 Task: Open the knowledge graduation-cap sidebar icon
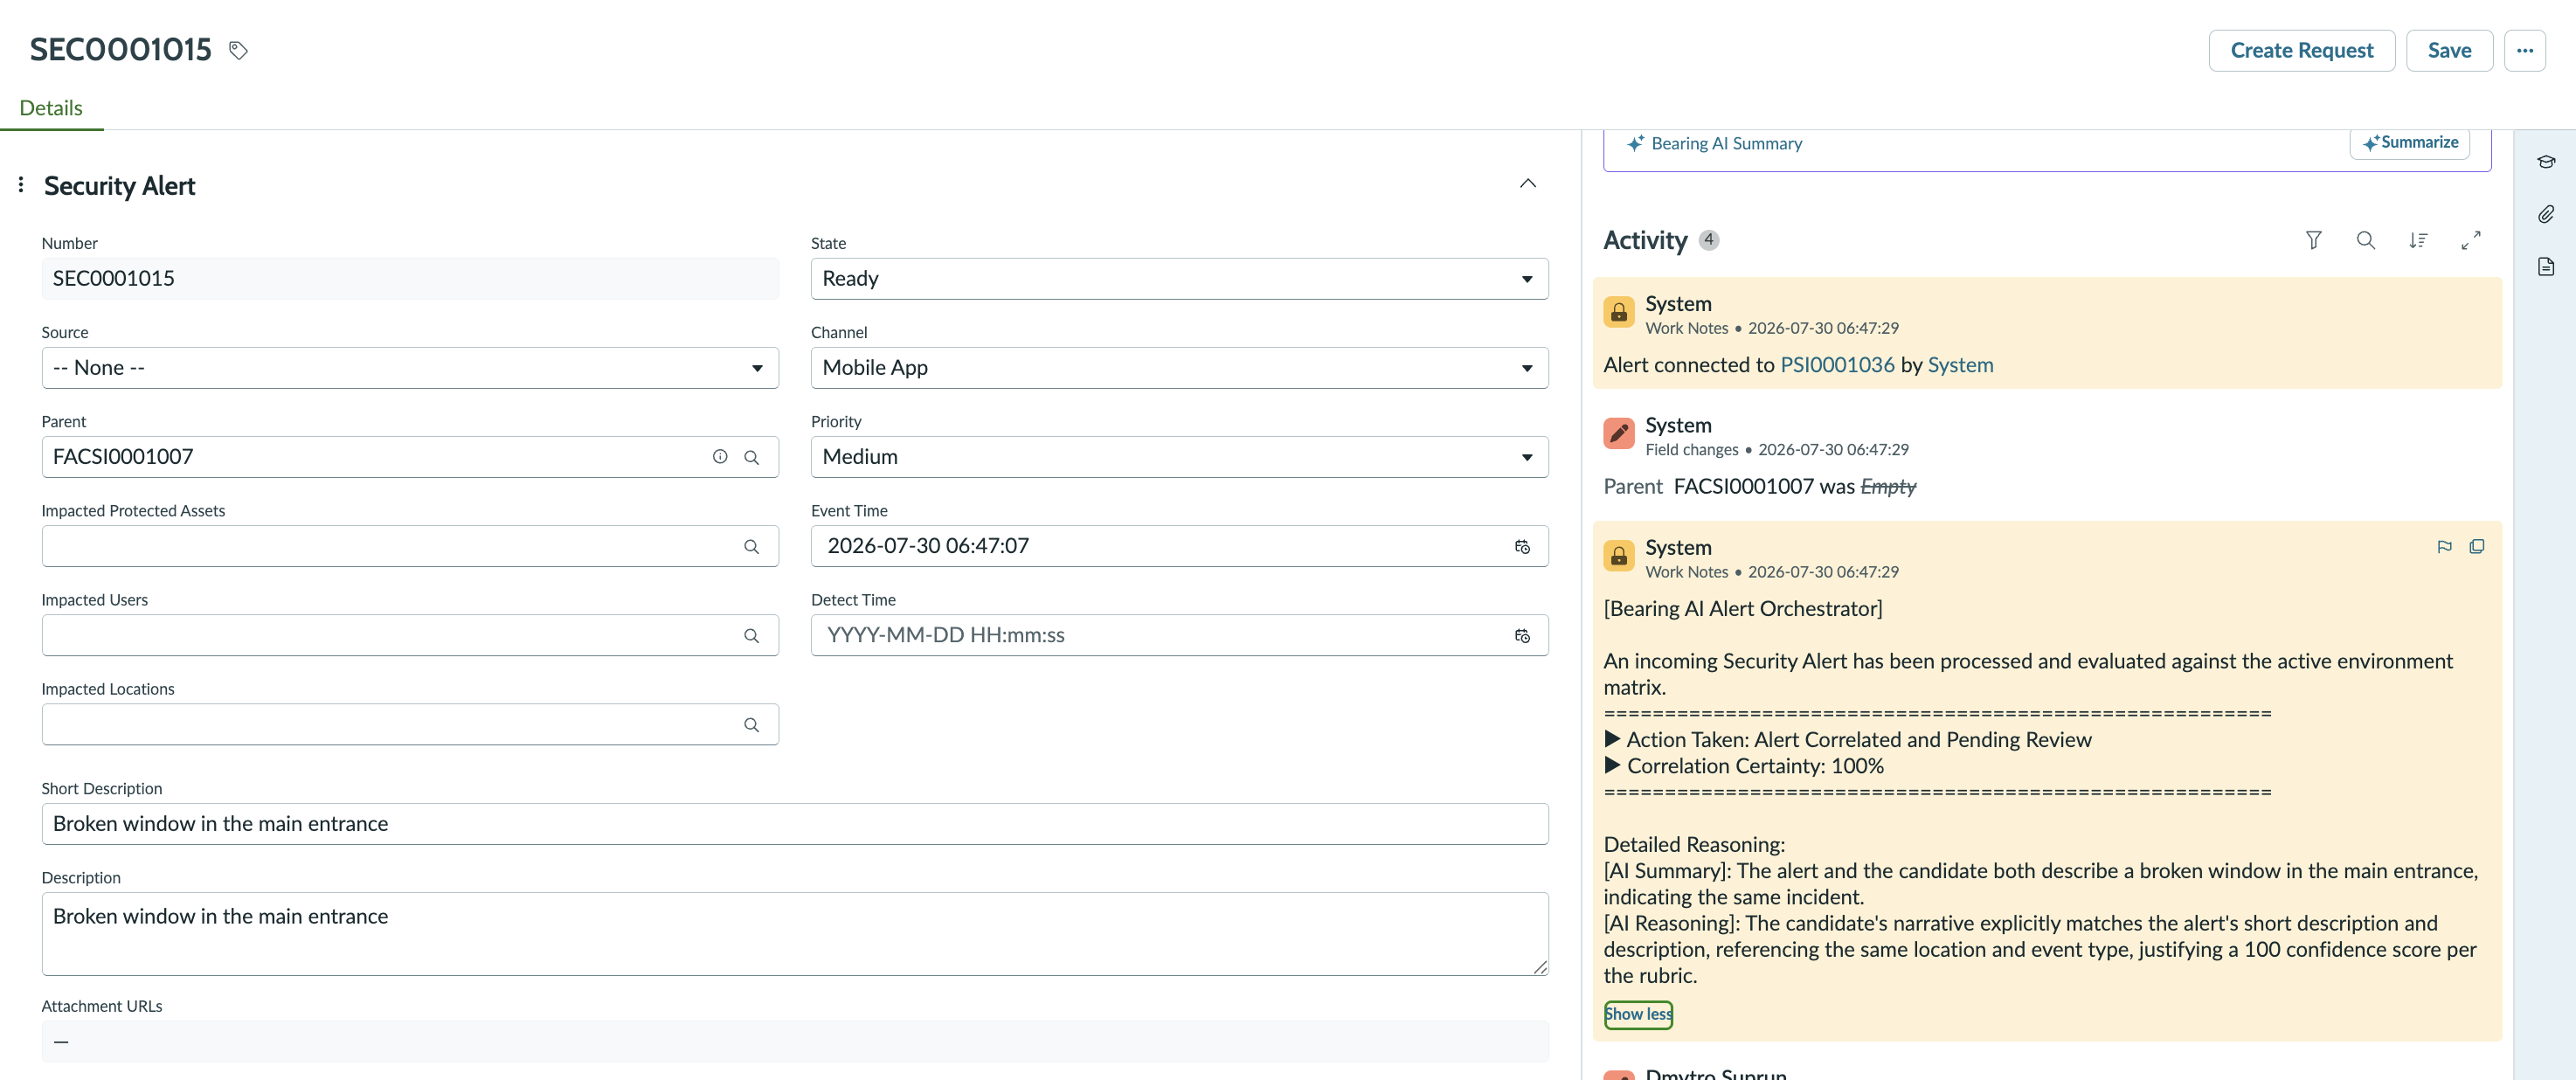[x=2546, y=162]
